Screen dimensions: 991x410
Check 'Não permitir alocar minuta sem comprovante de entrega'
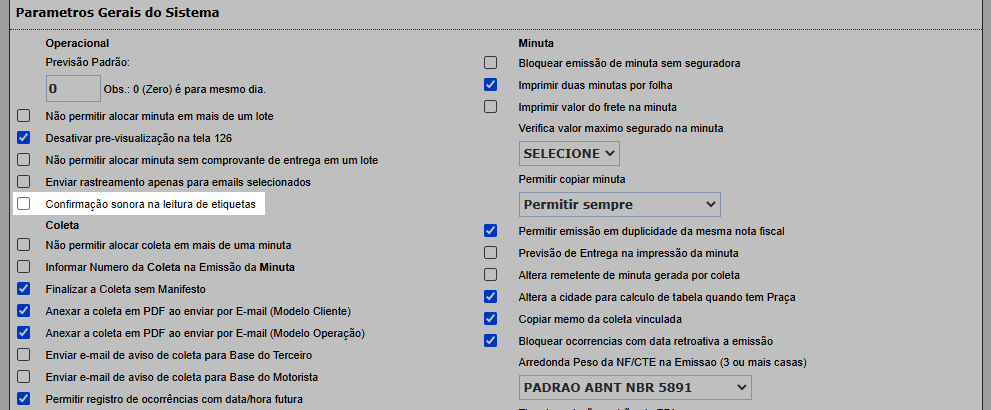(x=24, y=160)
